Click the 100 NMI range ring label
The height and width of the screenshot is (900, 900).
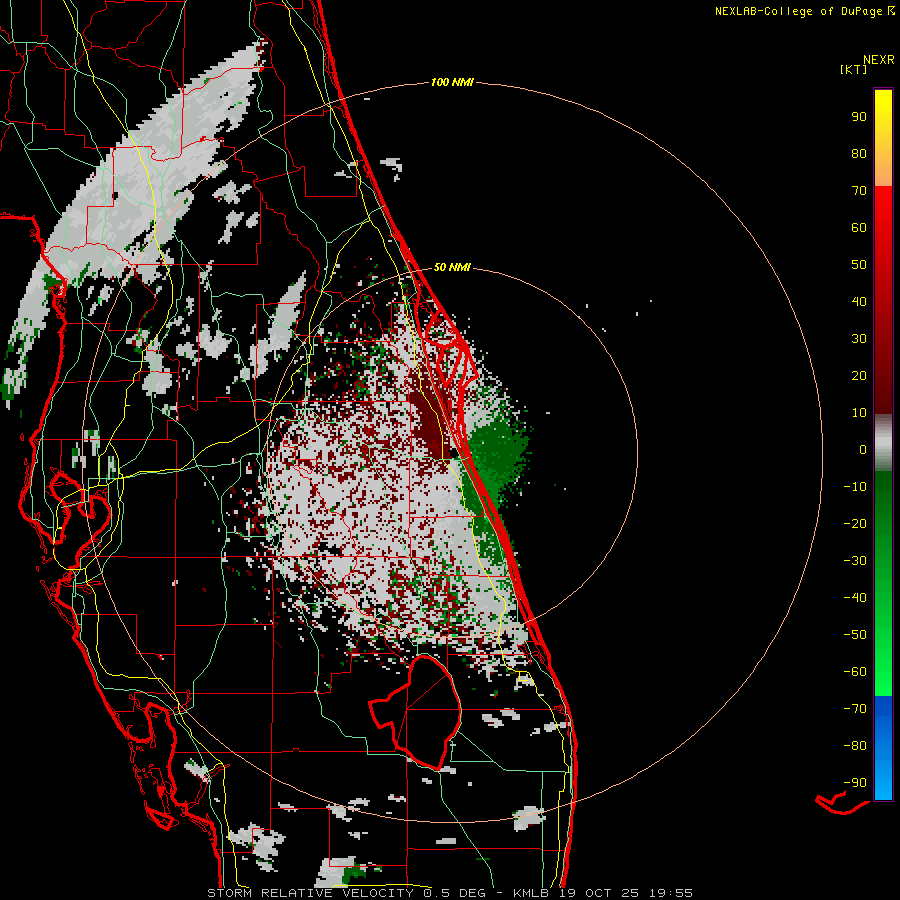click(x=452, y=83)
